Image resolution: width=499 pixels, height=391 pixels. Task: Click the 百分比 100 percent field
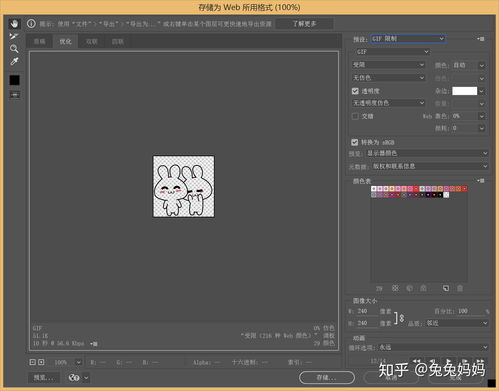[470, 311]
